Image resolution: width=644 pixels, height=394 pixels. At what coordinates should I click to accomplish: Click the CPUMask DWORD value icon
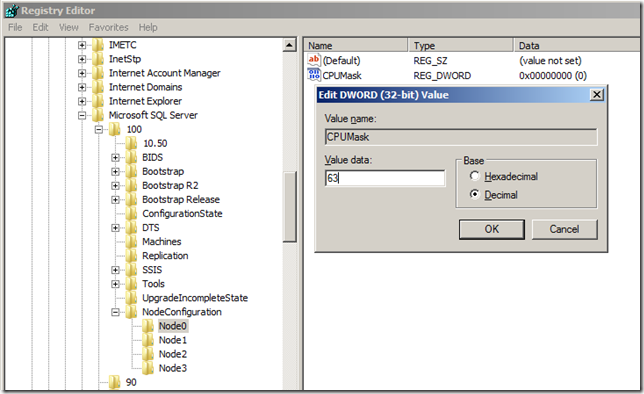click(x=314, y=75)
